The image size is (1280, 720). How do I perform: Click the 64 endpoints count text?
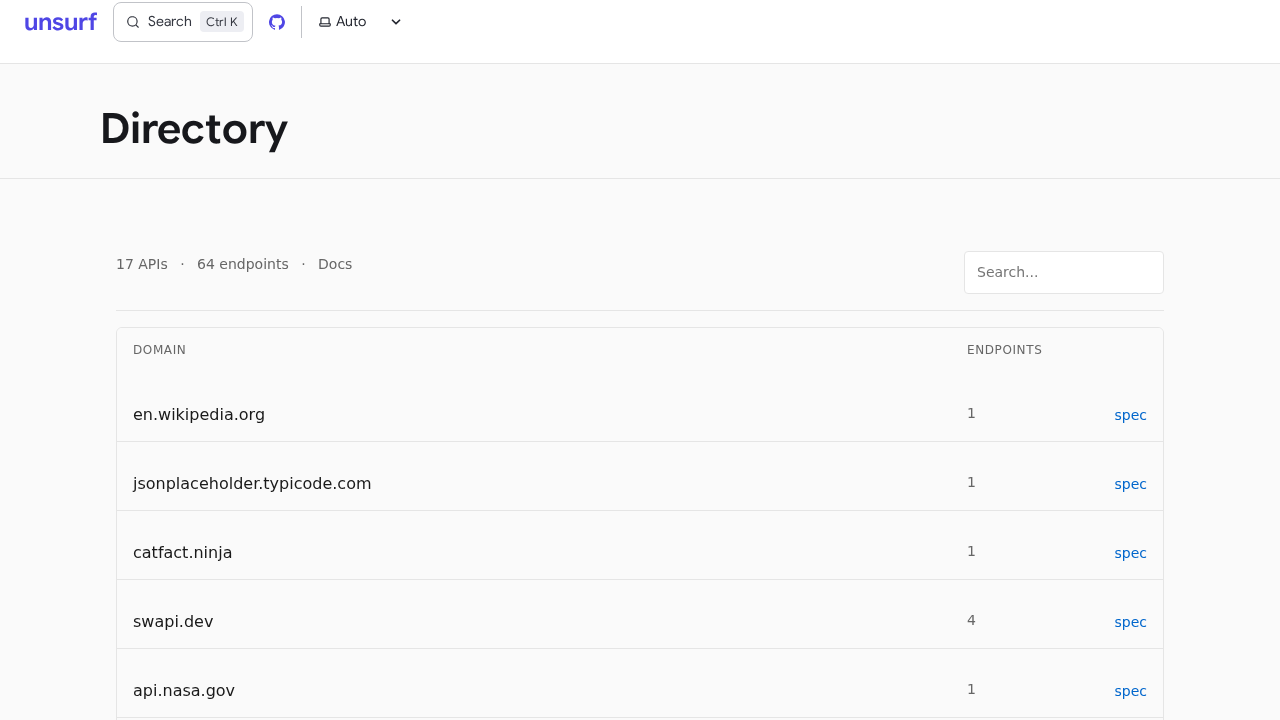point(243,264)
